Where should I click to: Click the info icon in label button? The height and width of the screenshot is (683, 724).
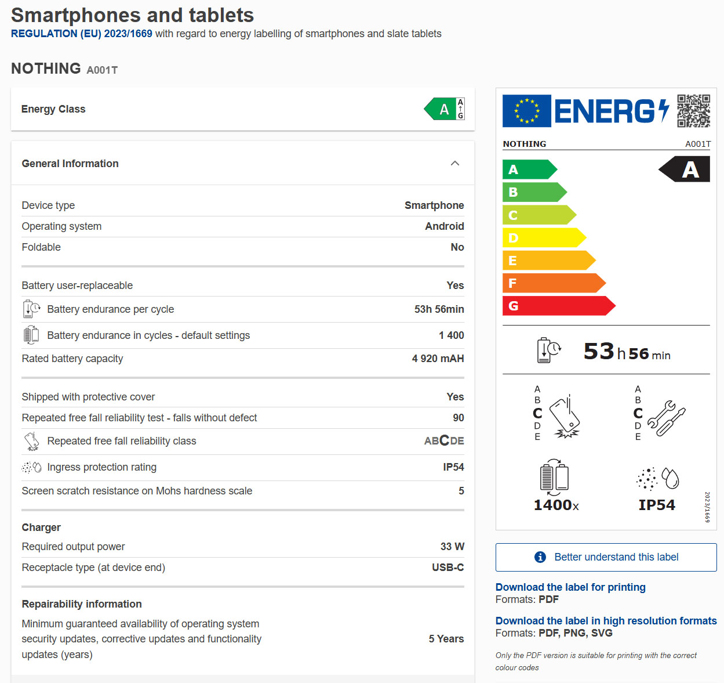(x=540, y=557)
